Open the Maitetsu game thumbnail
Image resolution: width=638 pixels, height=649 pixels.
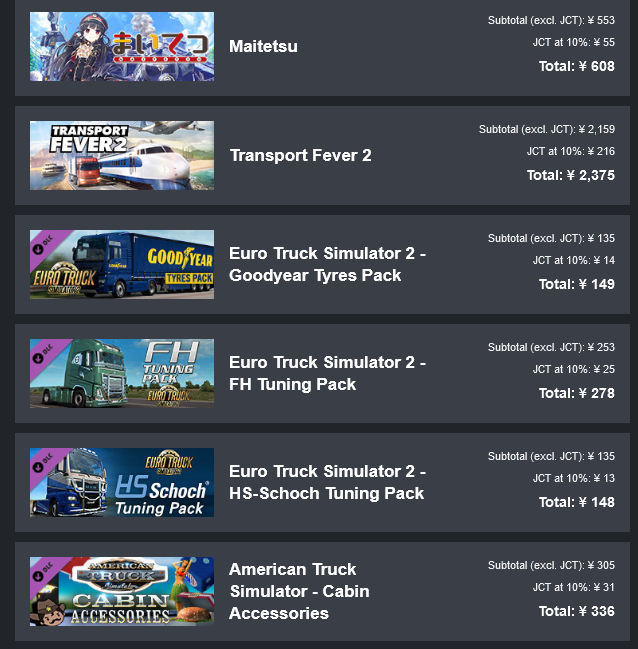(x=122, y=46)
